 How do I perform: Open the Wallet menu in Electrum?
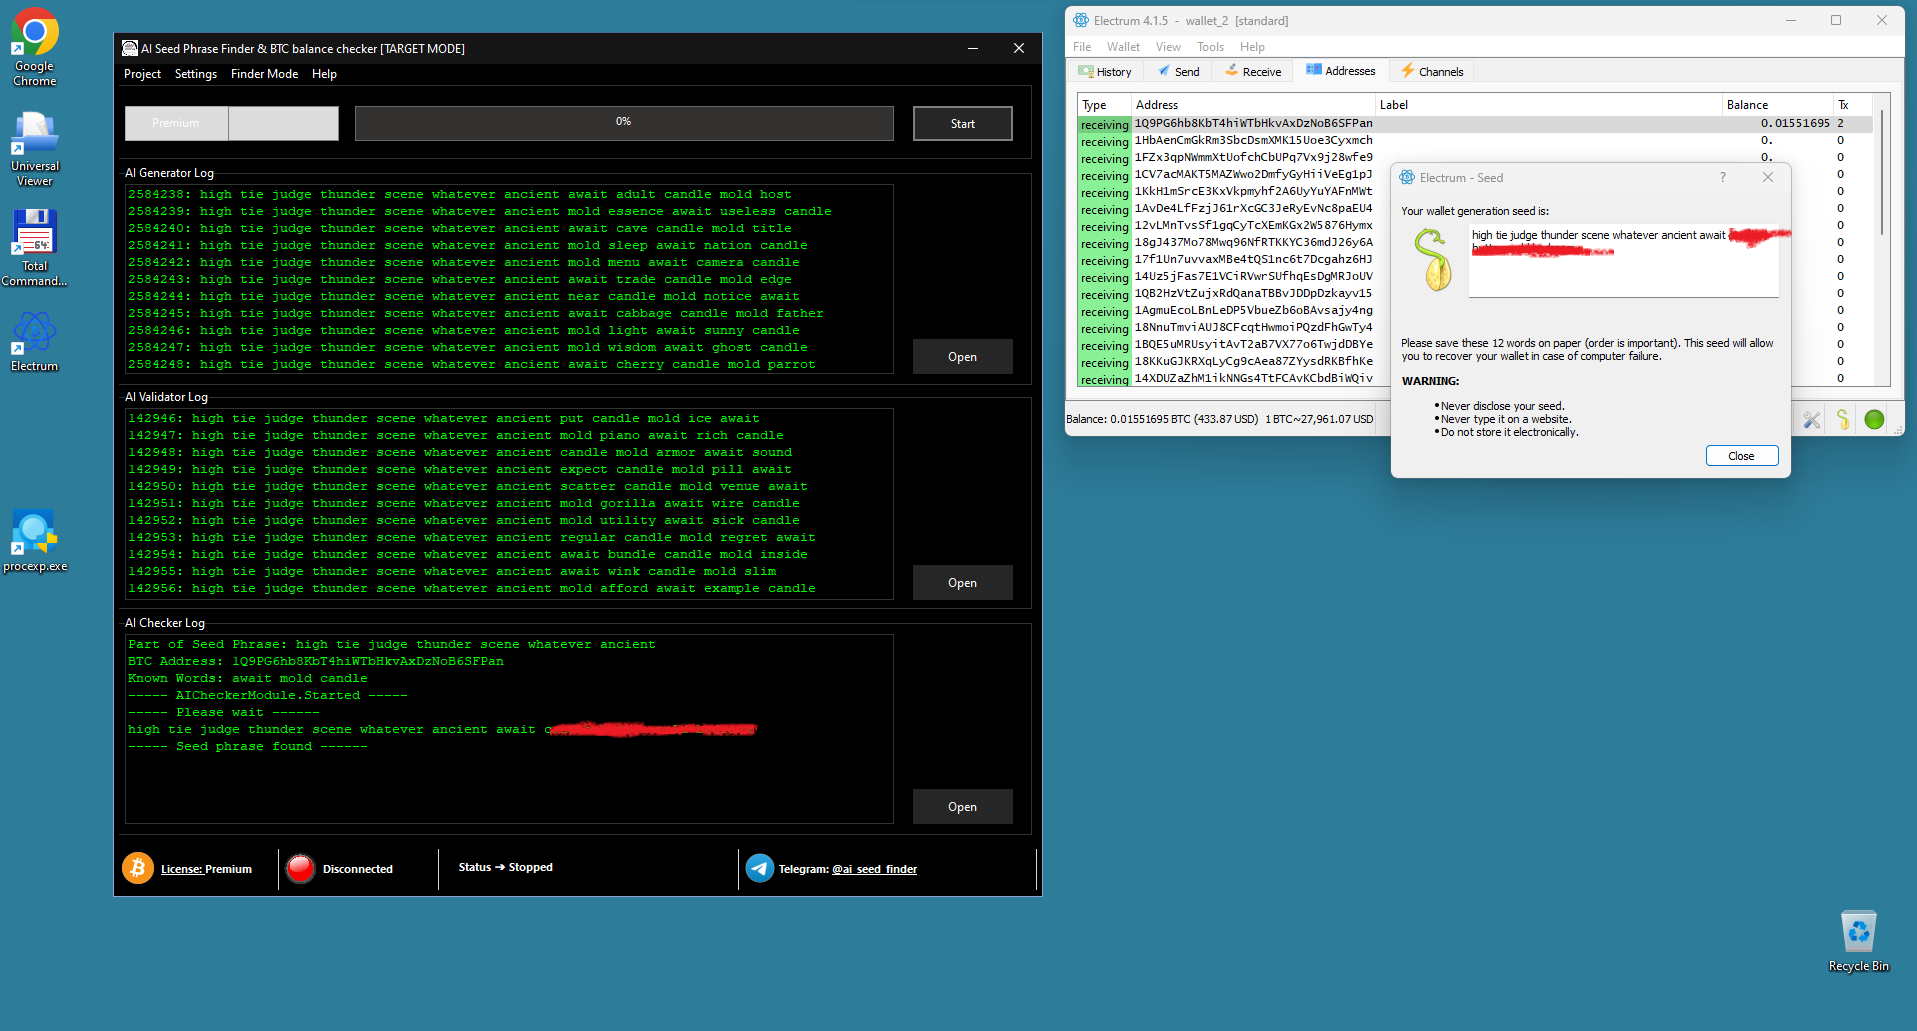click(1123, 47)
